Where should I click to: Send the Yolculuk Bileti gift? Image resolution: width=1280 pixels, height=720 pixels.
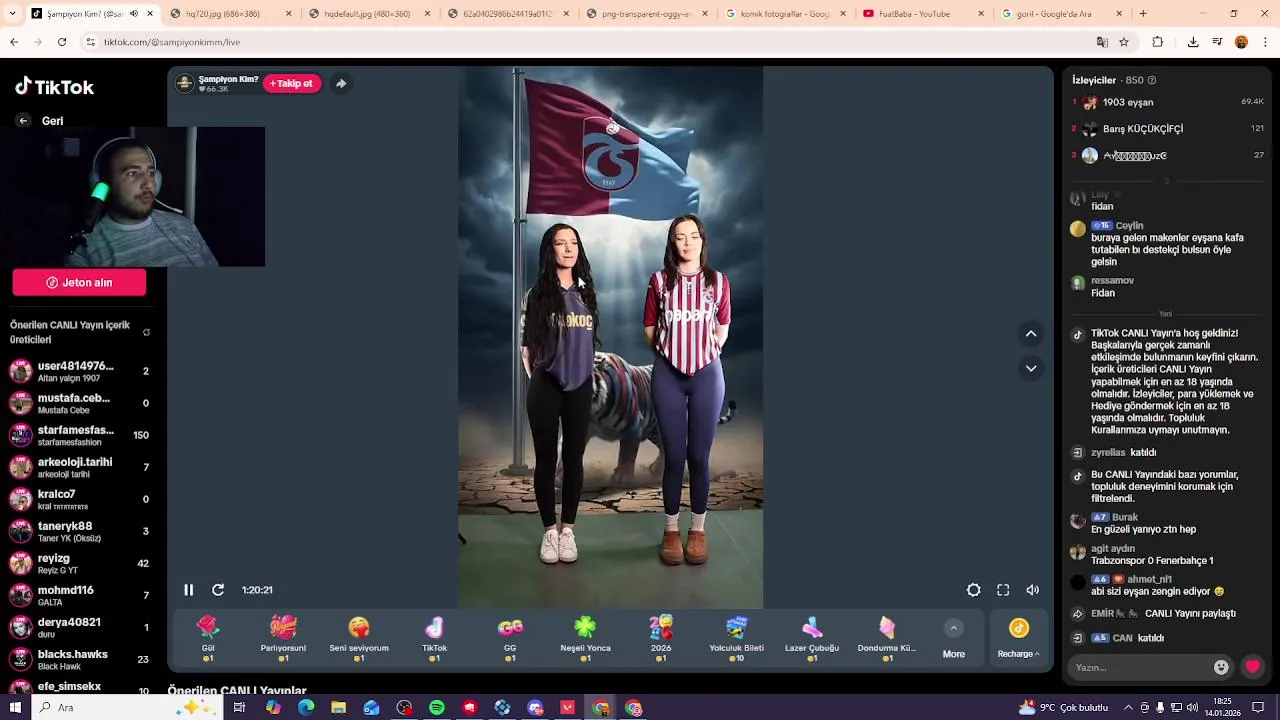(x=736, y=637)
